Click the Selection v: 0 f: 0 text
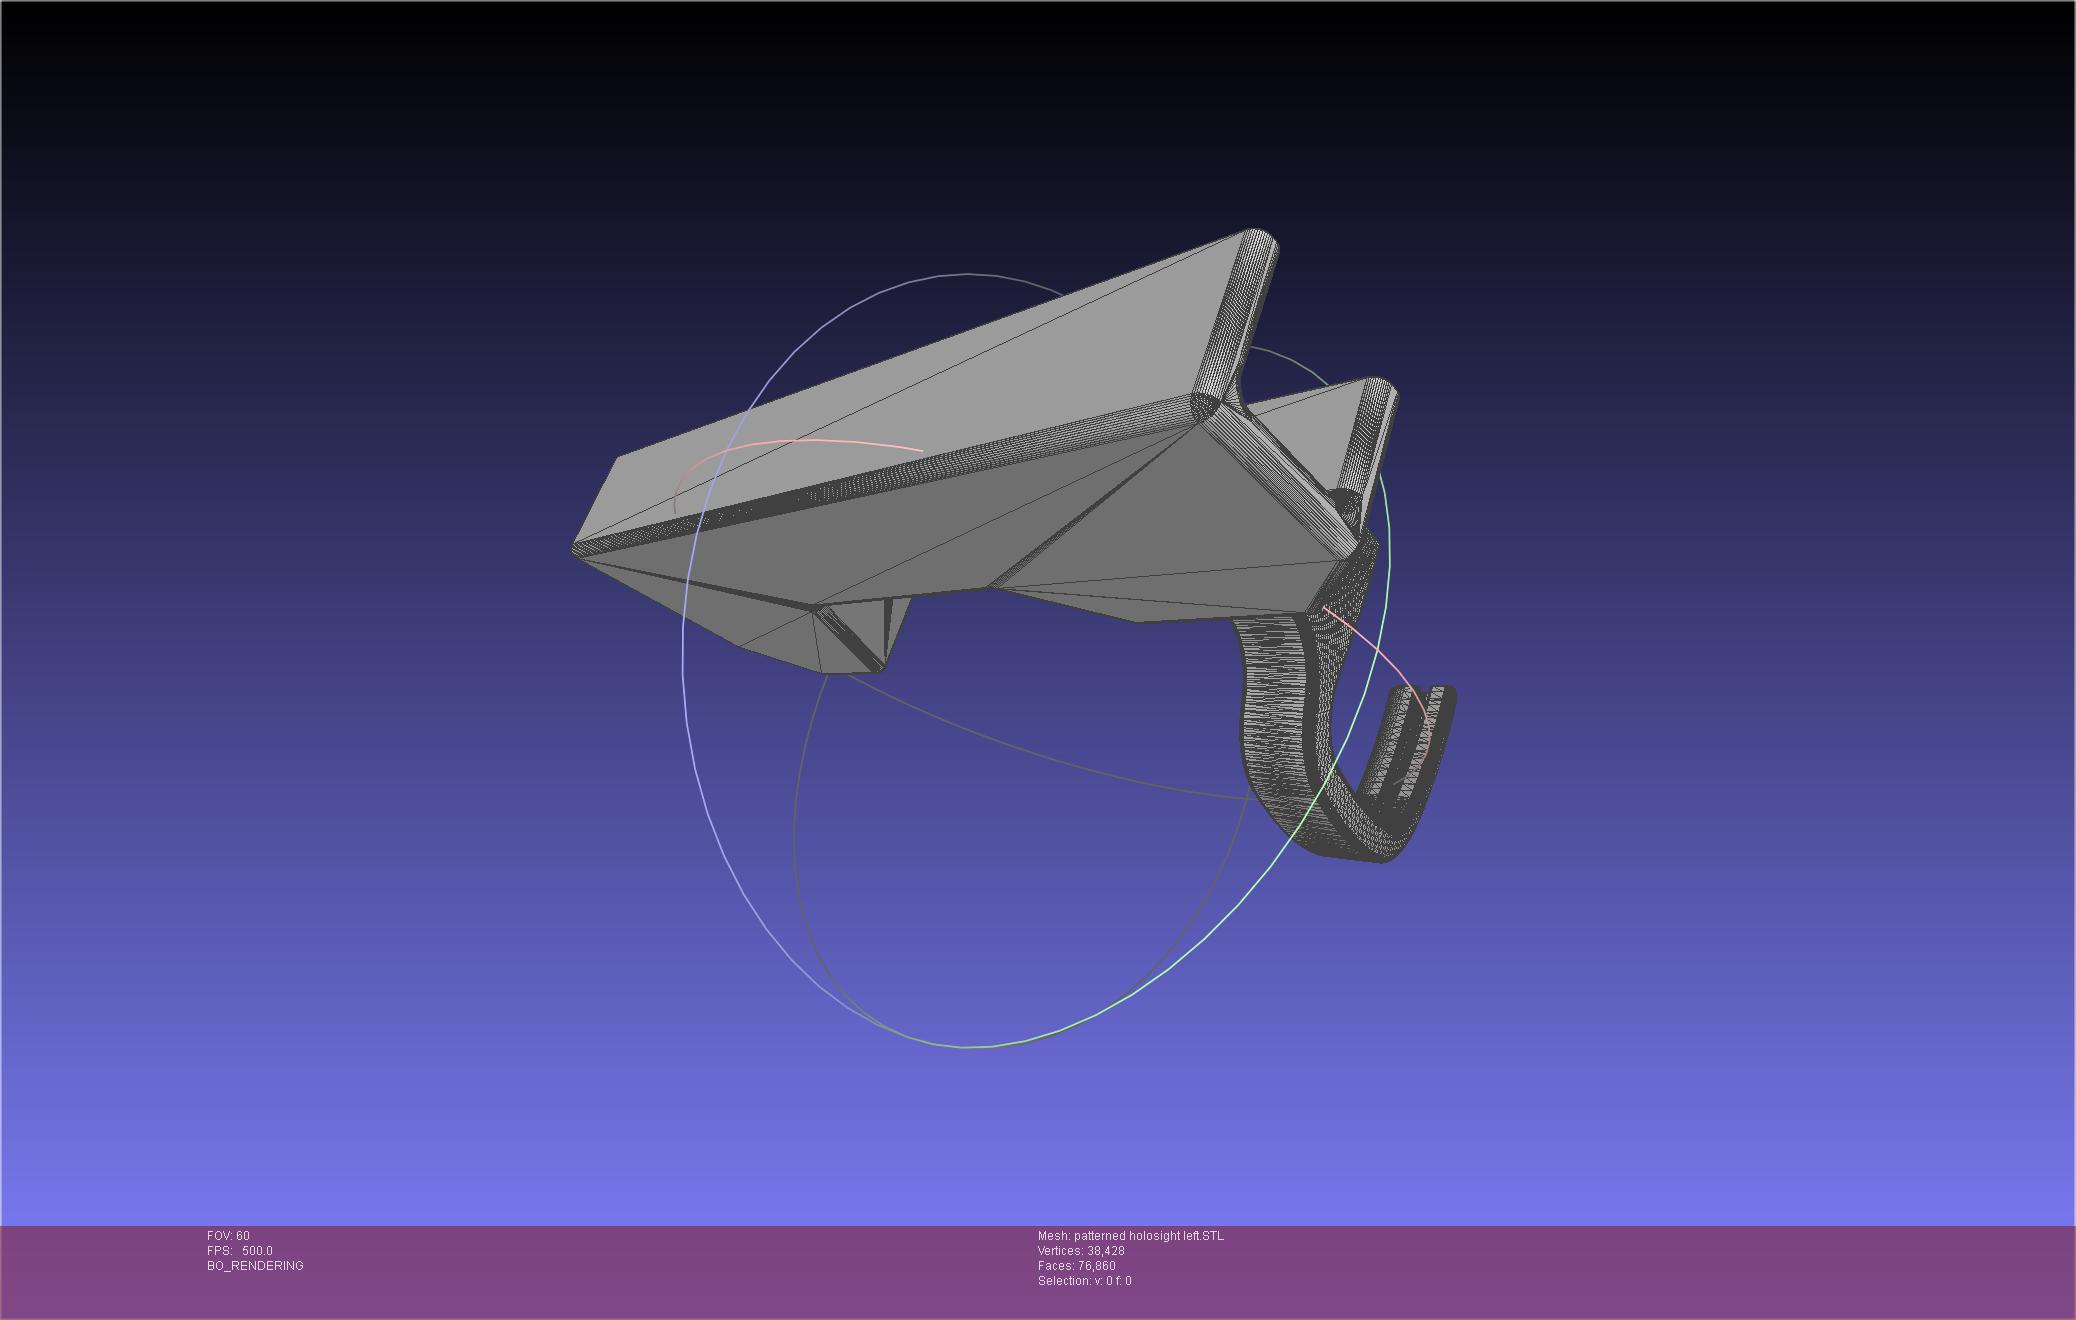Image resolution: width=2076 pixels, height=1320 pixels. (x=1084, y=1281)
